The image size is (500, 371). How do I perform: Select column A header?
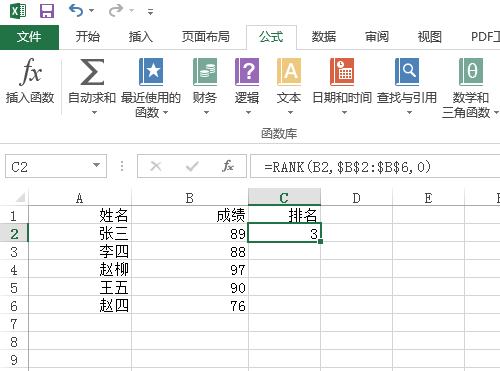80,198
